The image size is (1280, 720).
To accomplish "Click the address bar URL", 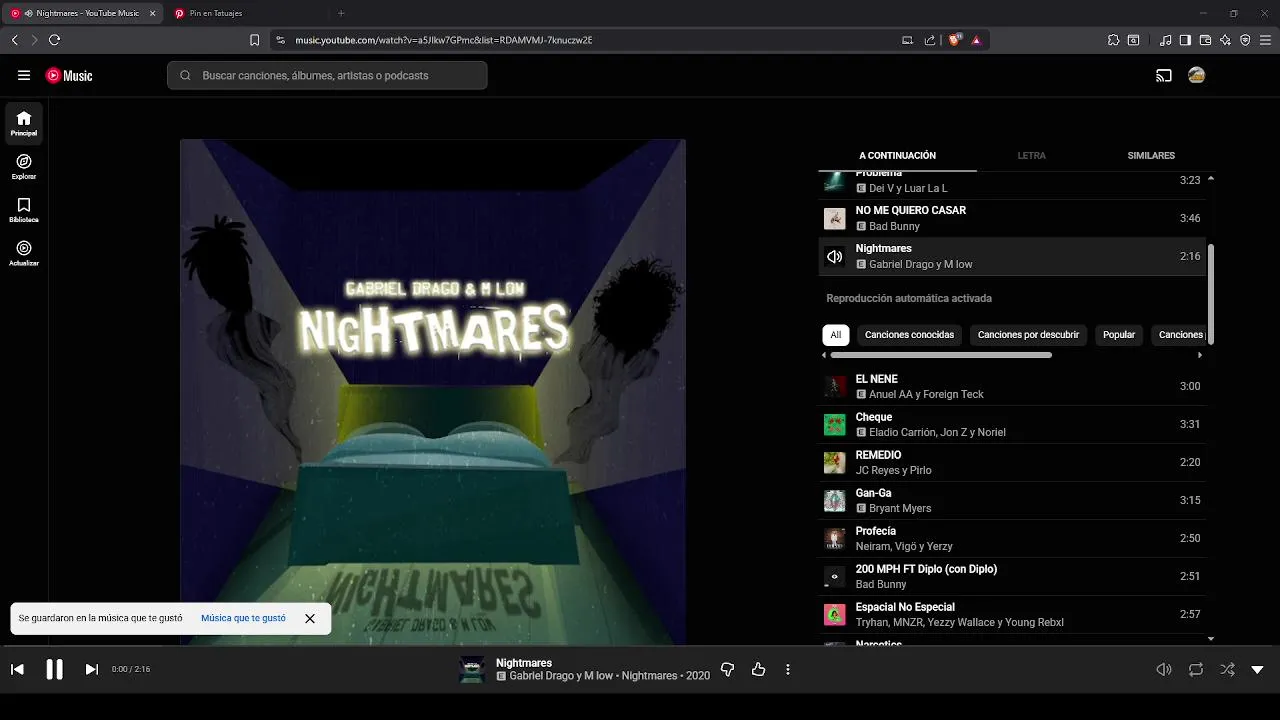I will click(x=444, y=40).
